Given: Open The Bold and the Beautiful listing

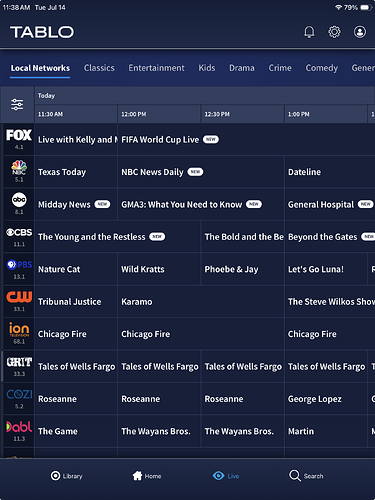Looking at the screenshot, I should click(243, 237).
